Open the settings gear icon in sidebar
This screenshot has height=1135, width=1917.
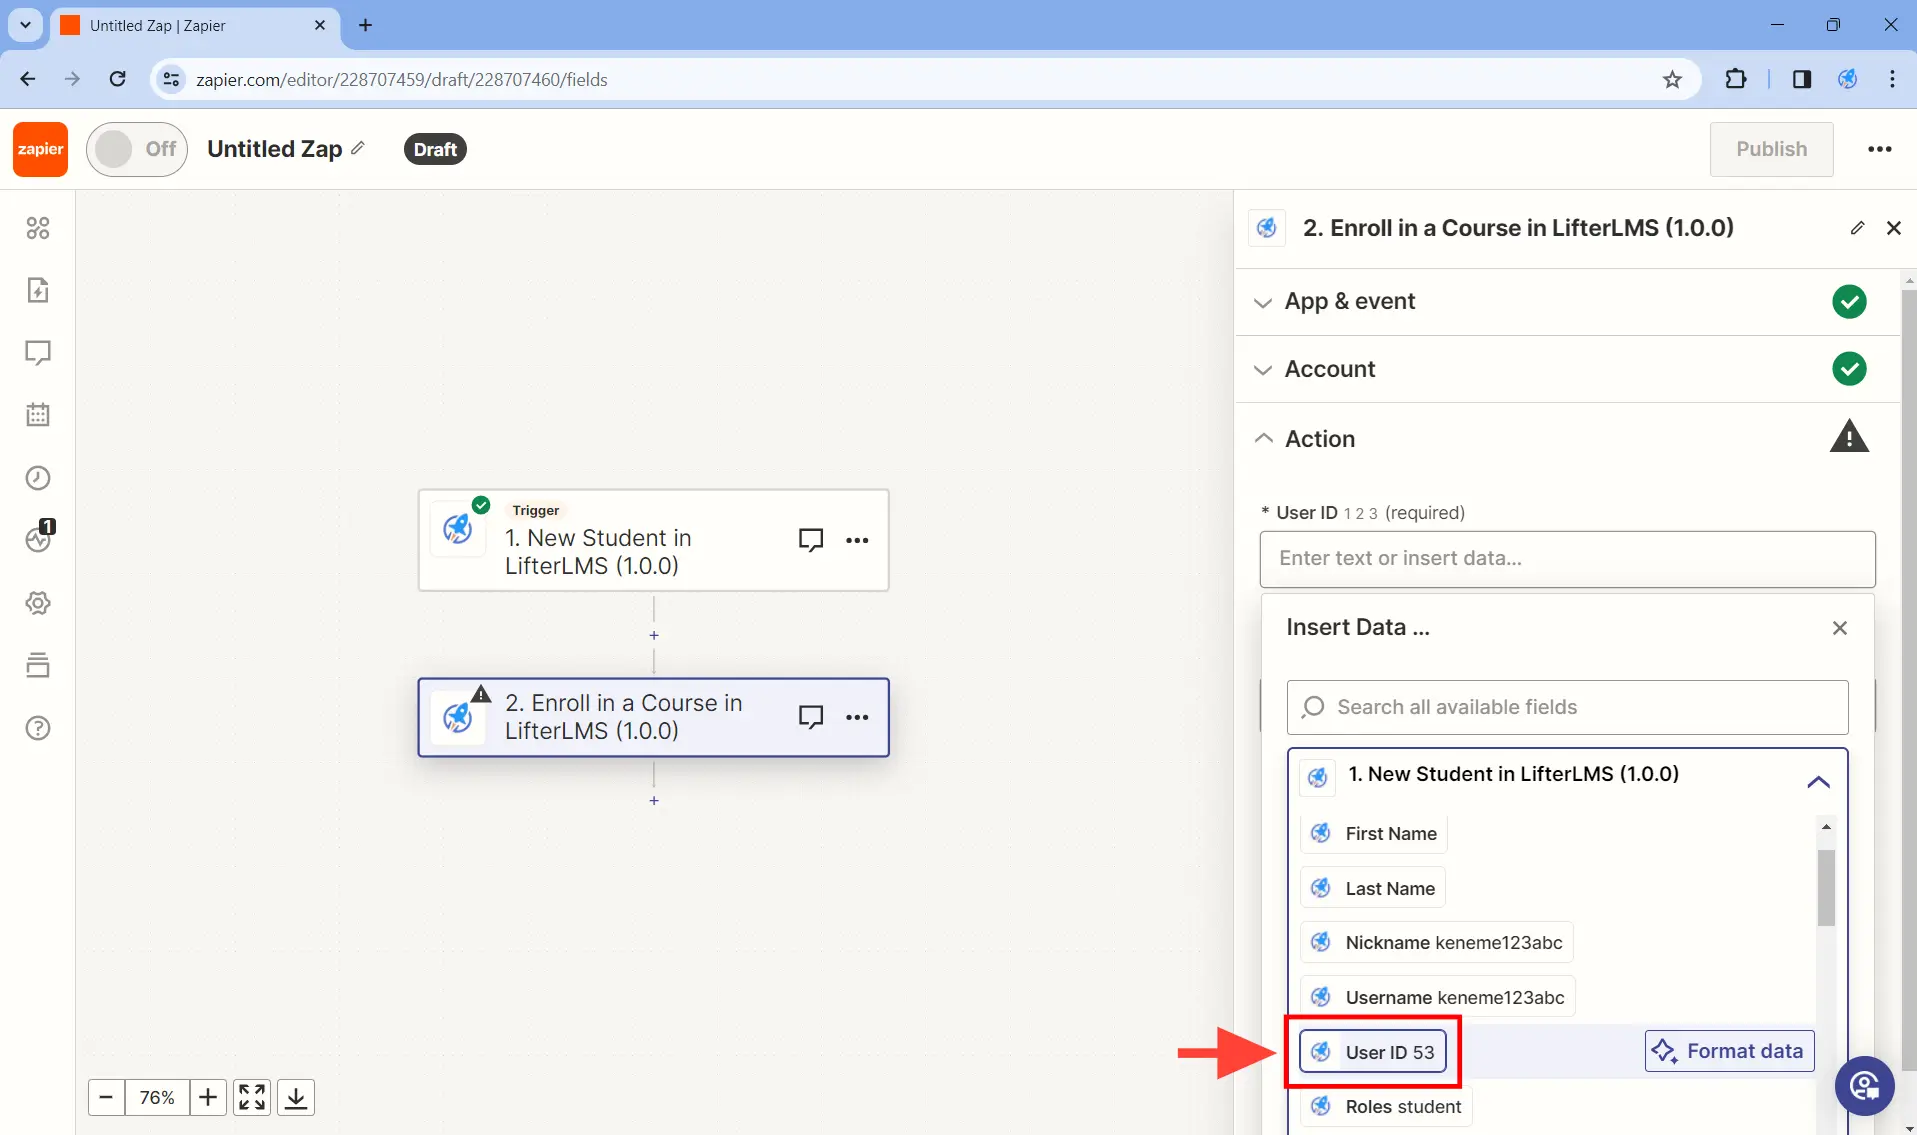click(x=38, y=603)
